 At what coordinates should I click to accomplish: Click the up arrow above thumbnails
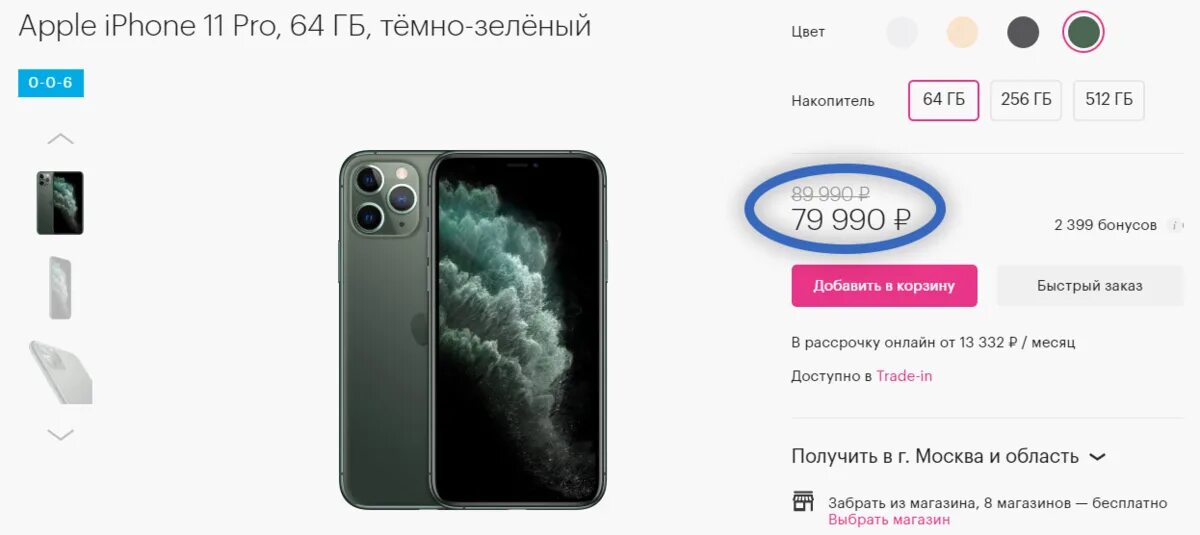(61, 139)
